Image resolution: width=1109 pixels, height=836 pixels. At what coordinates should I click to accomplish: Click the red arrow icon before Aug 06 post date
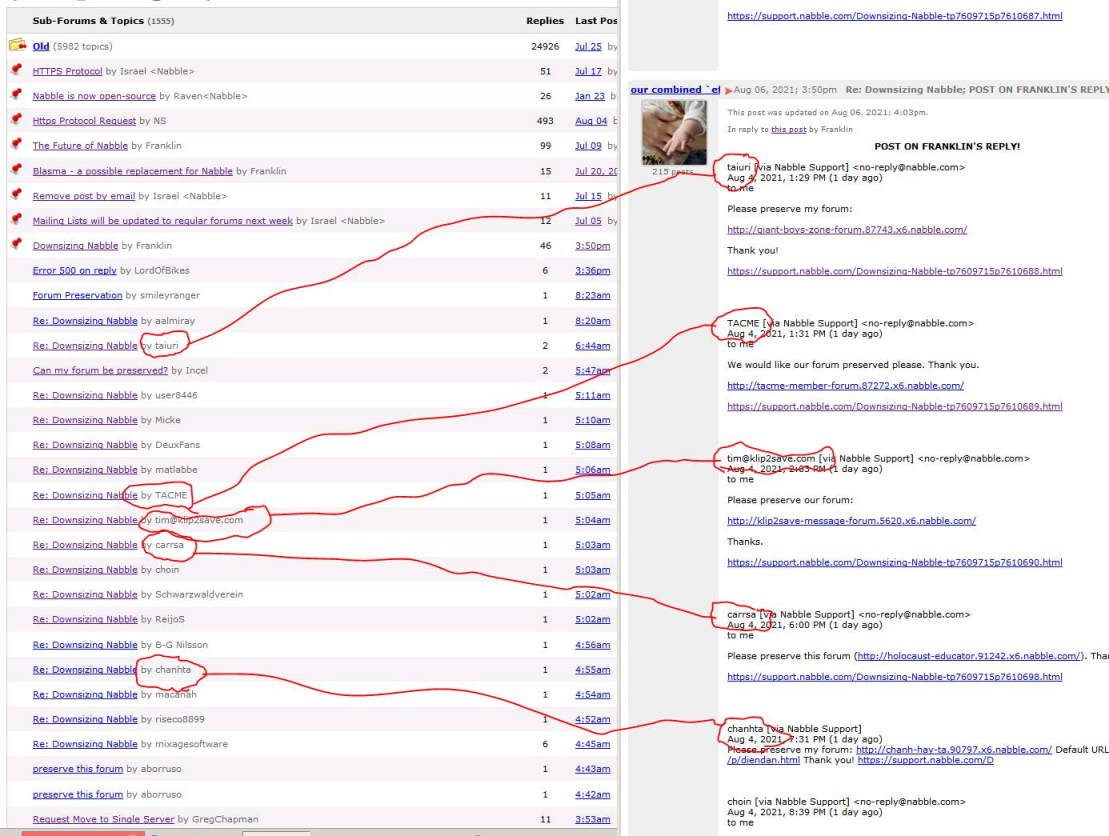(x=729, y=90)
